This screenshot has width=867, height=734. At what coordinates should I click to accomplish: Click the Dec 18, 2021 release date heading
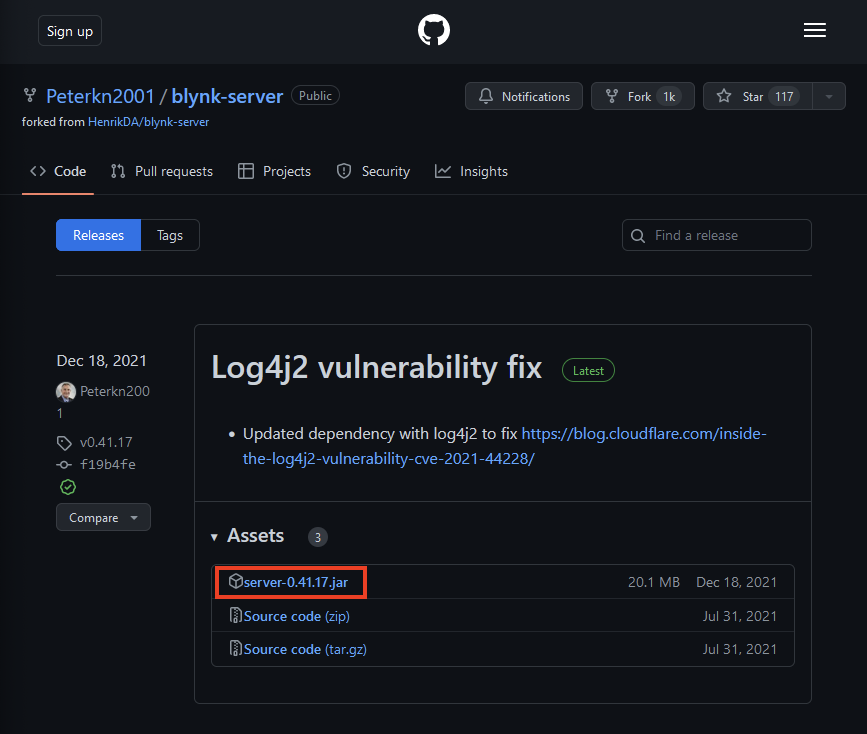102,361
